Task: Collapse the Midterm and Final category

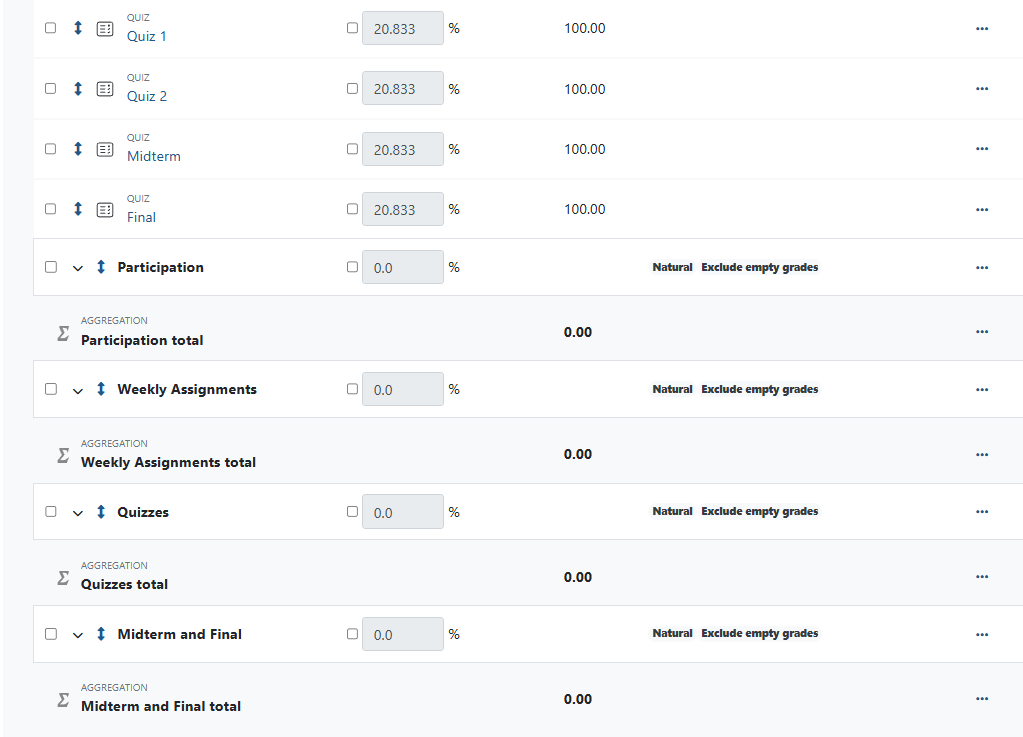Action: (77, 634)
